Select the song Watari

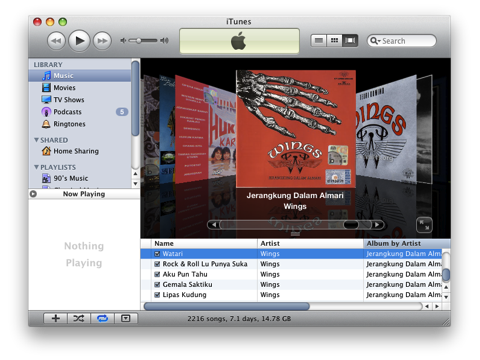coord(173,254)
